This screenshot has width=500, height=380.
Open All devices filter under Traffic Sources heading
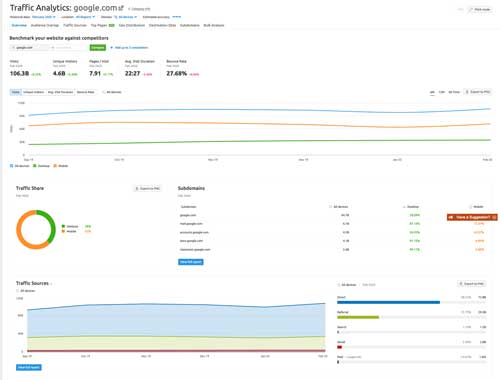(26, 291)
